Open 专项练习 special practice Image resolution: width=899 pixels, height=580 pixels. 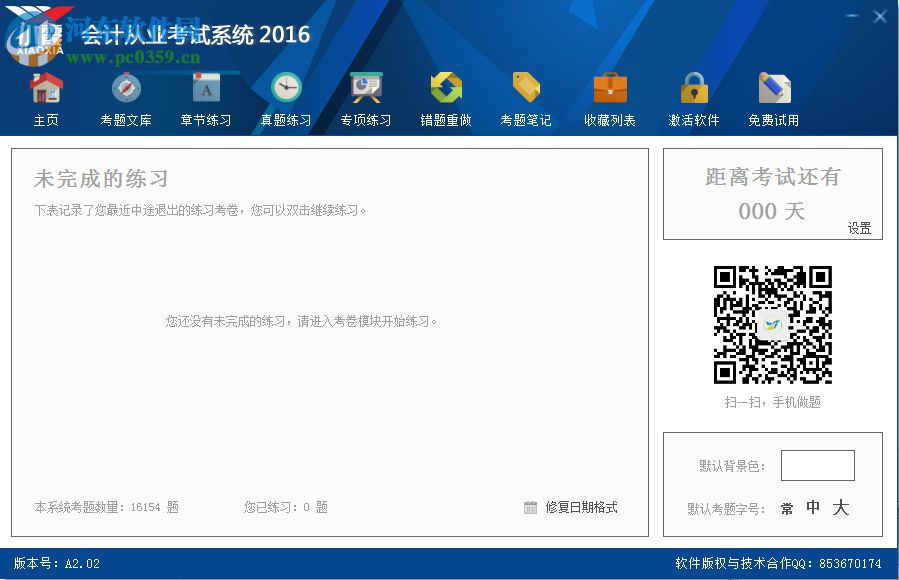[x=365, y=100]
